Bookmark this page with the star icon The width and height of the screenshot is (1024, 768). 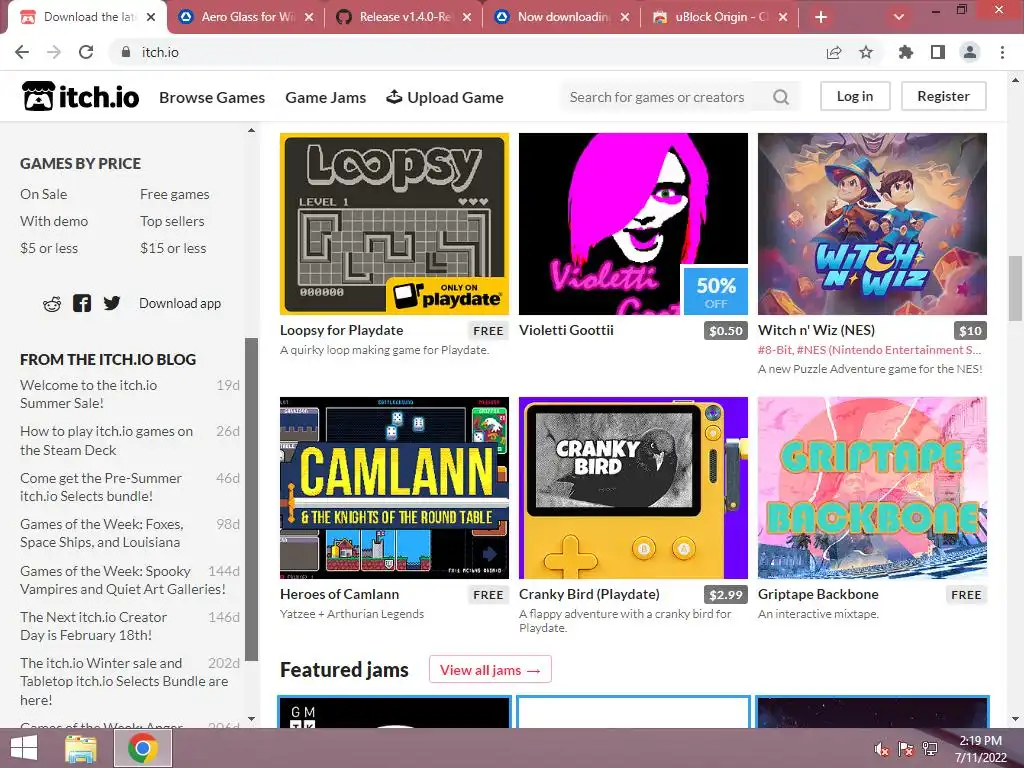(x=866, y=52)
